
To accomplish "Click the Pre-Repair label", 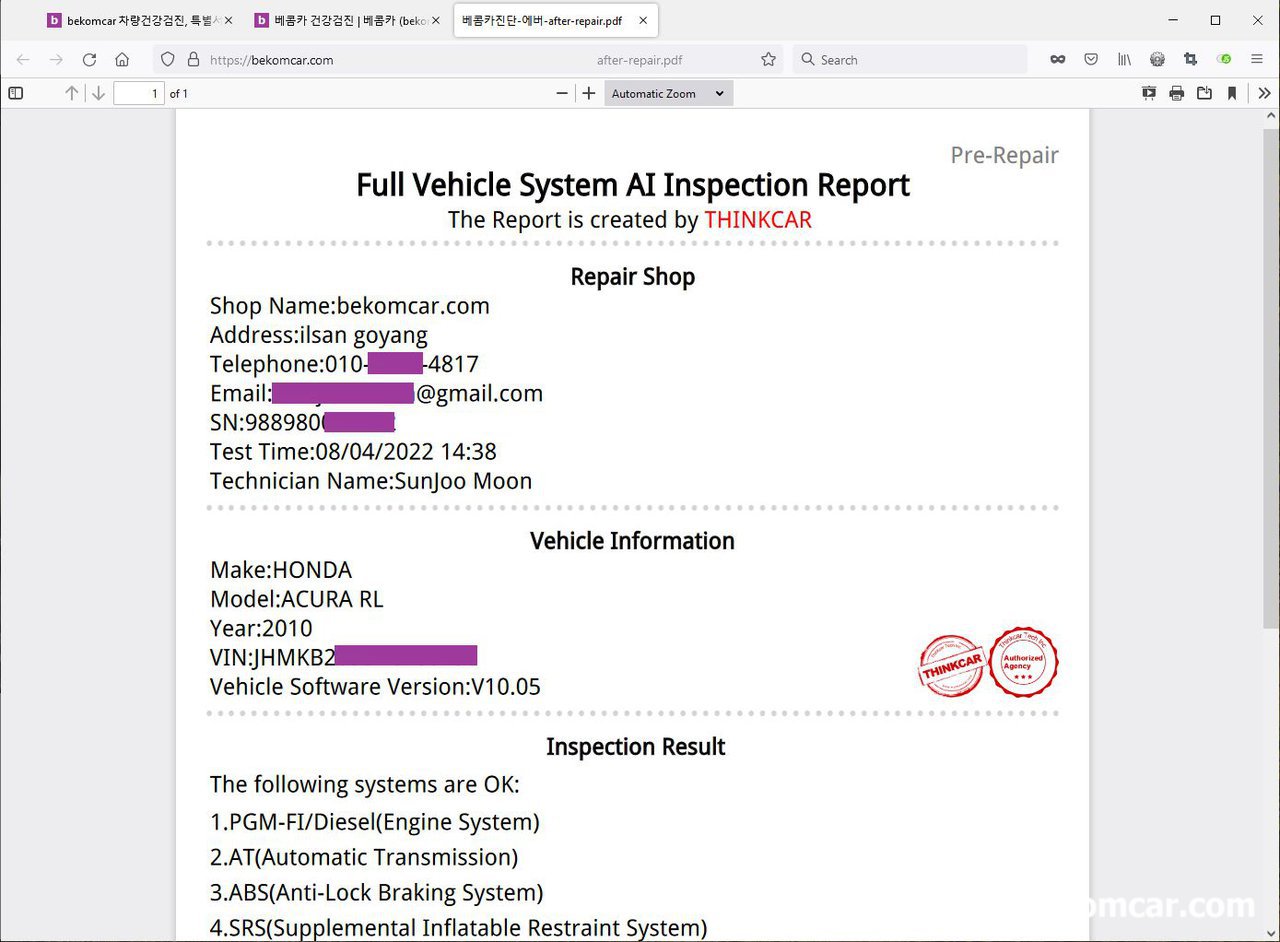I will pyautogui.click(x=1004, y=156).
